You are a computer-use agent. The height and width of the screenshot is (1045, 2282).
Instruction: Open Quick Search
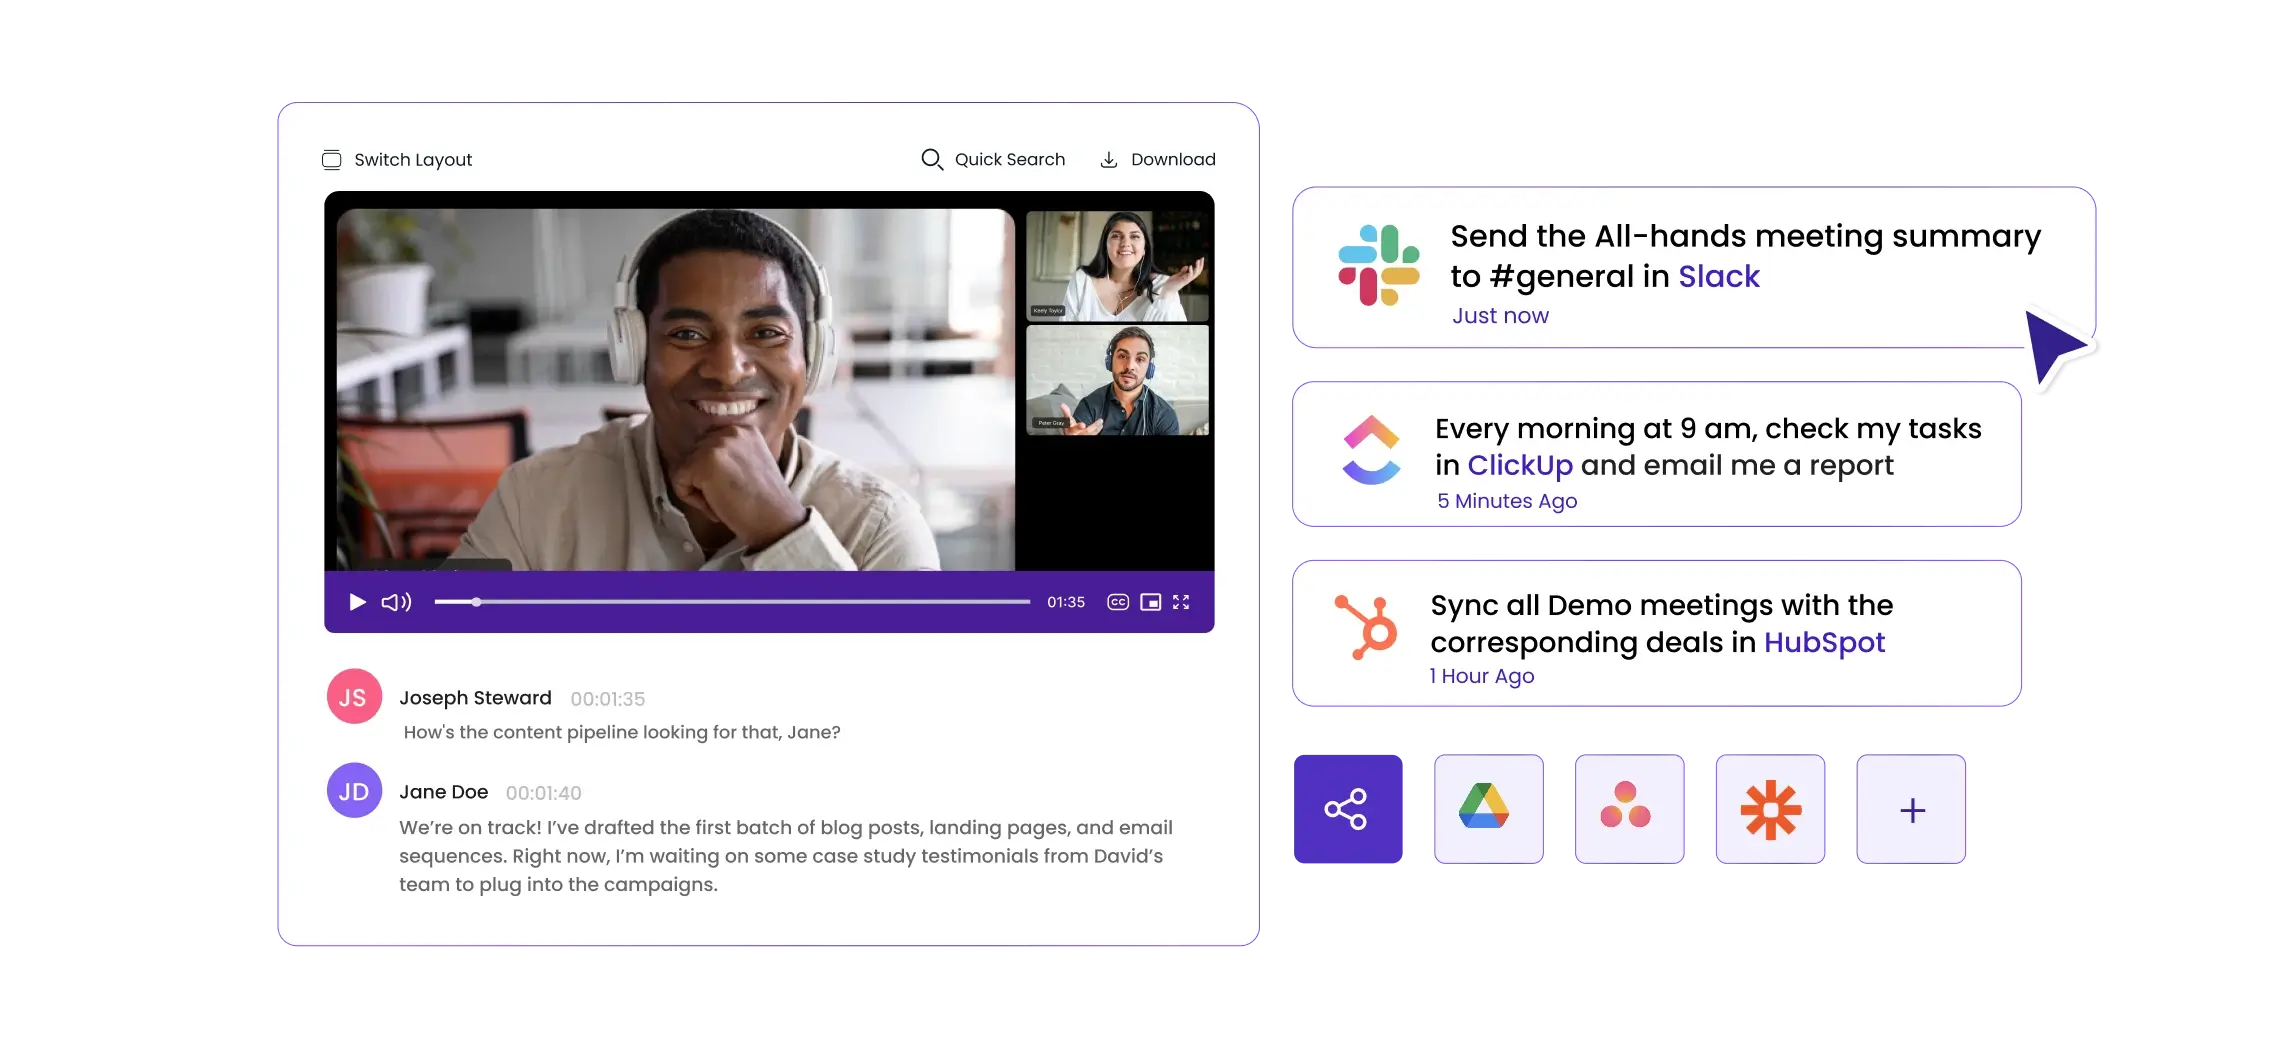pos(993,160)
